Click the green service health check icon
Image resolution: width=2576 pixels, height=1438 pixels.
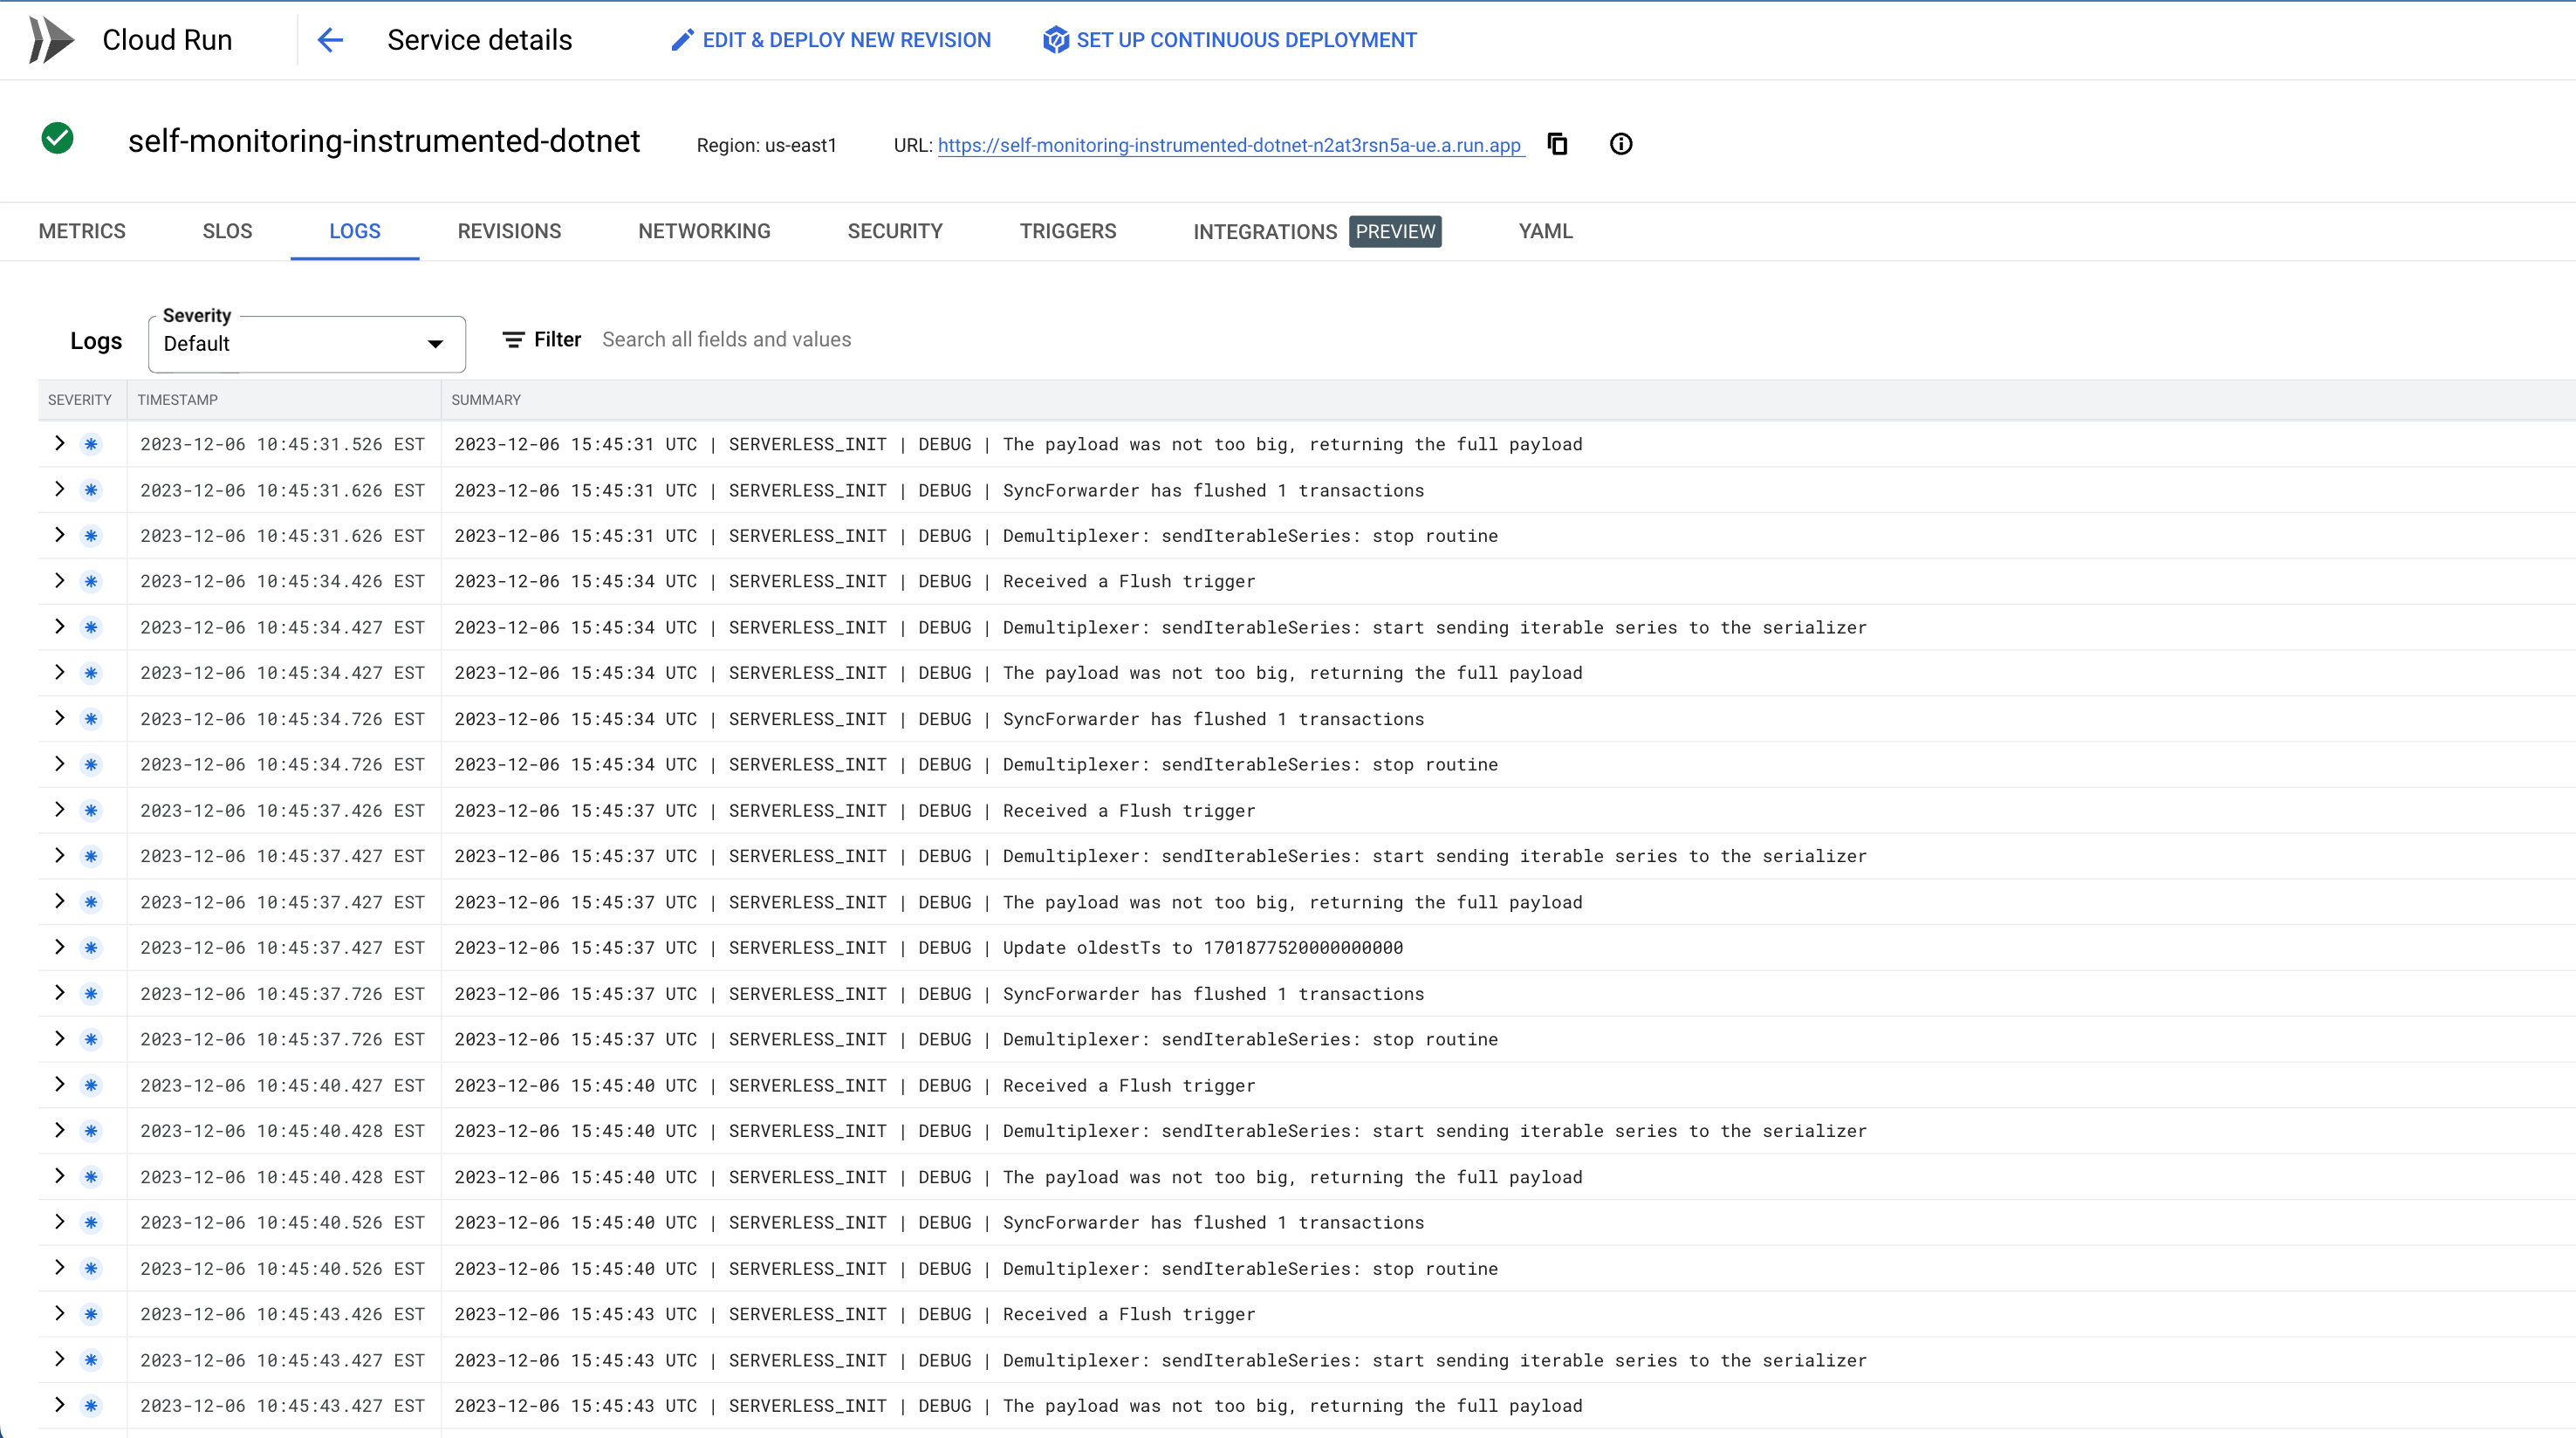[x=57, y=139]
